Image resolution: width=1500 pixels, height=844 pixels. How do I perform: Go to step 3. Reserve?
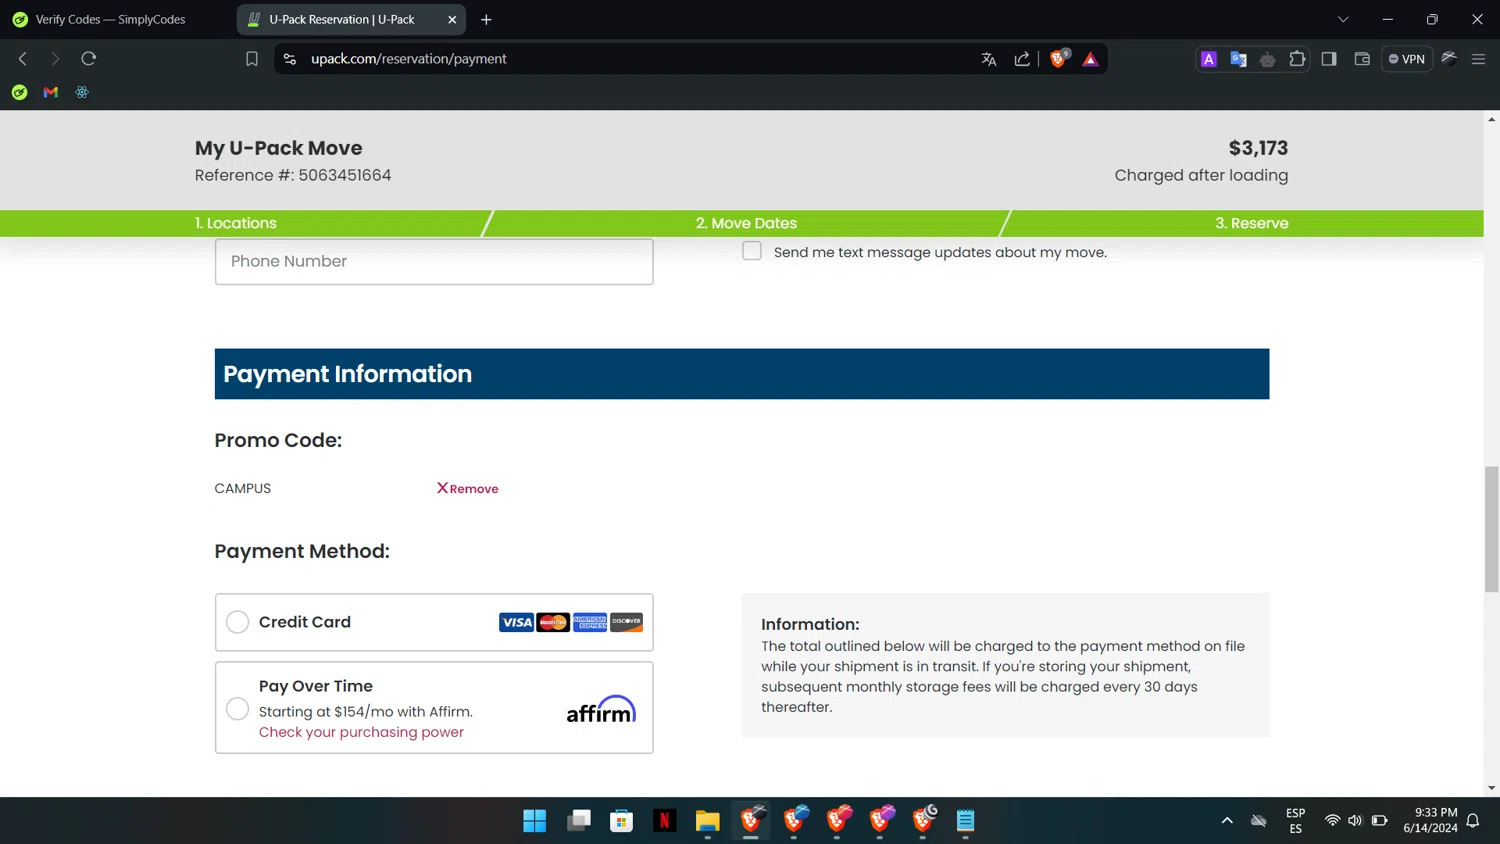click(x=1251, y=223)
